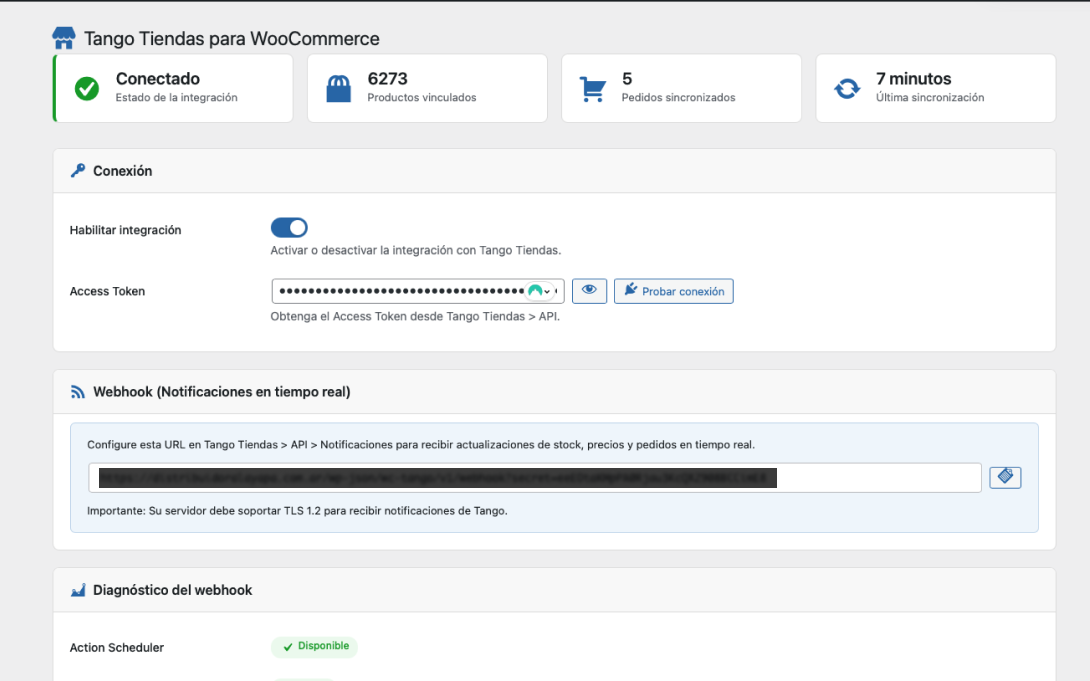
Task: Click the green Conectado checkmark icon
Action: (x=87, y=89)
